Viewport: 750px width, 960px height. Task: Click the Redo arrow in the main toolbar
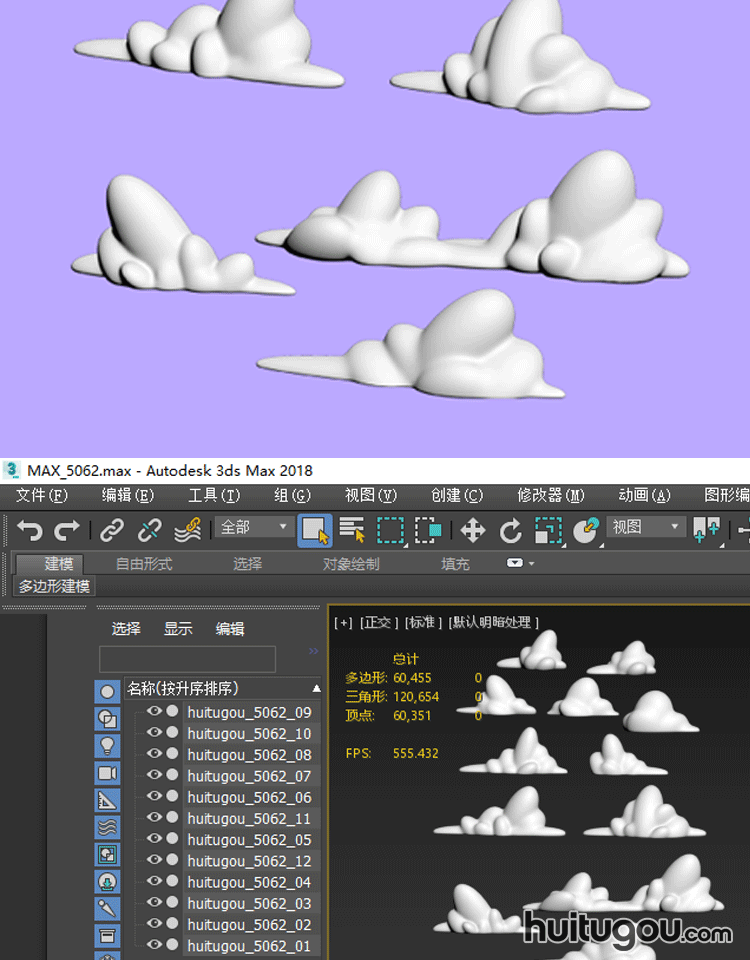[67, 529]
